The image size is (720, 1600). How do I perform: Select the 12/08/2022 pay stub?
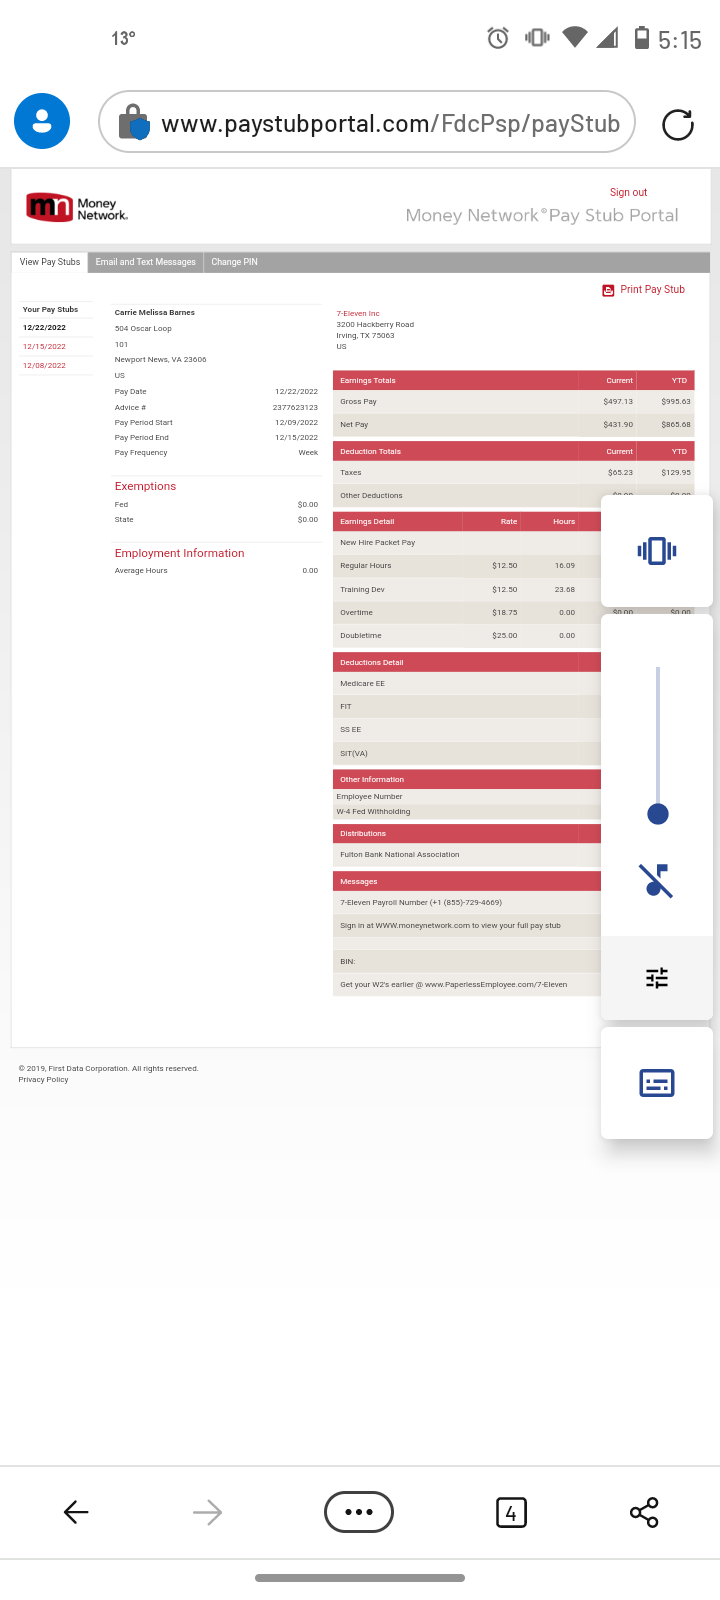[45, 366]
